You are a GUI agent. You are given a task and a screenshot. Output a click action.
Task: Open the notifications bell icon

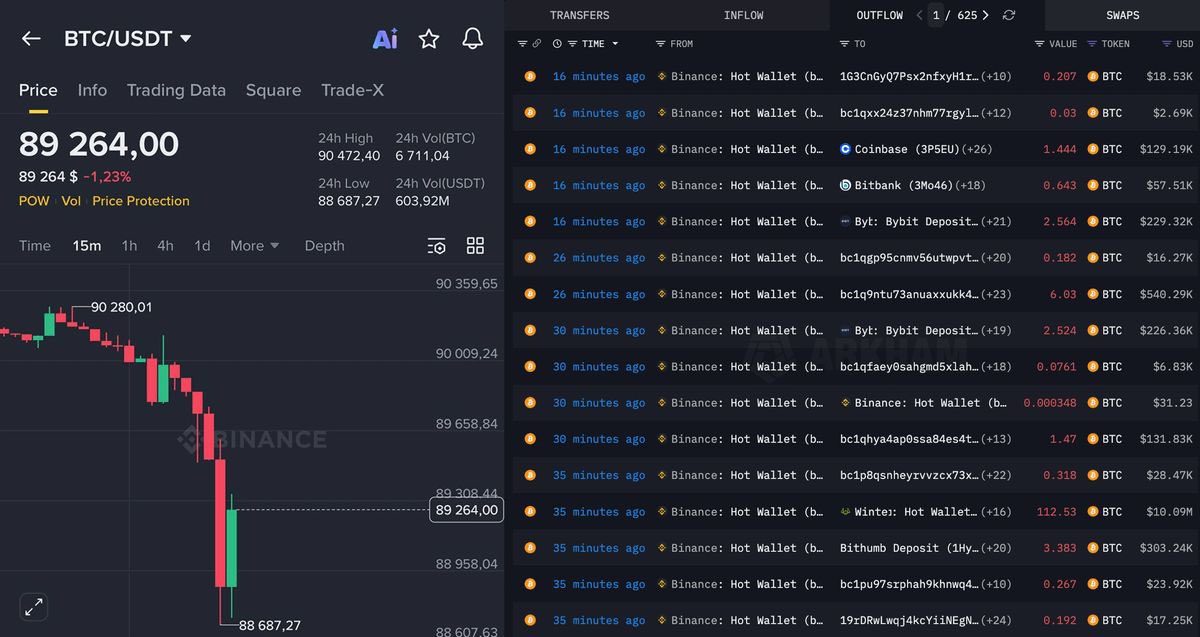472,39
